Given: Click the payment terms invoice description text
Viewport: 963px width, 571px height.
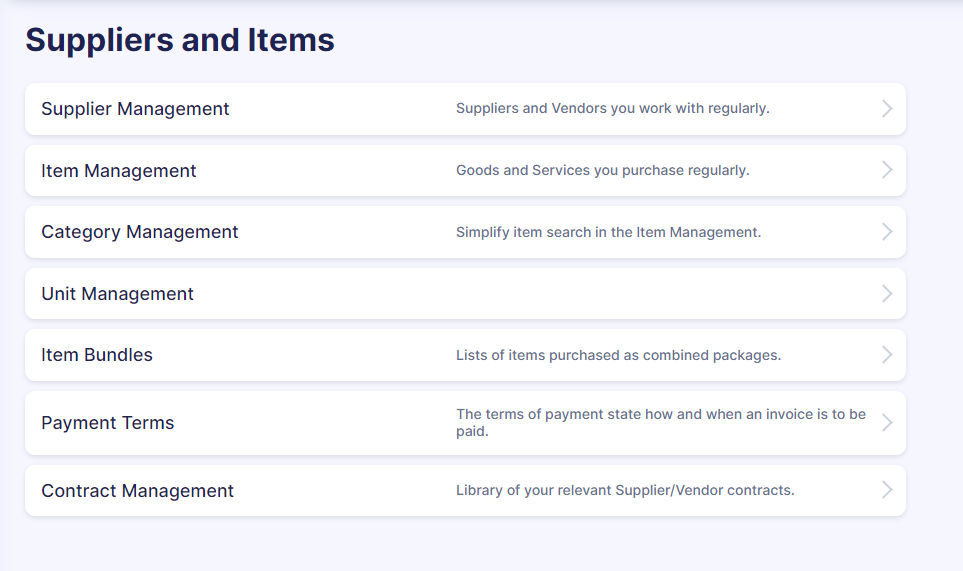Looking at the screenshot, I should click(661, 422).
